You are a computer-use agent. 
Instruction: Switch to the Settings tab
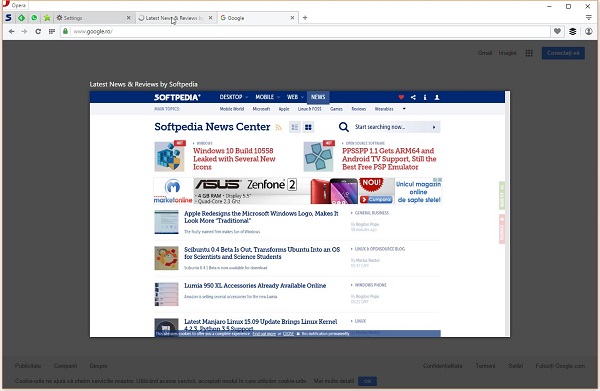point(93,18)
